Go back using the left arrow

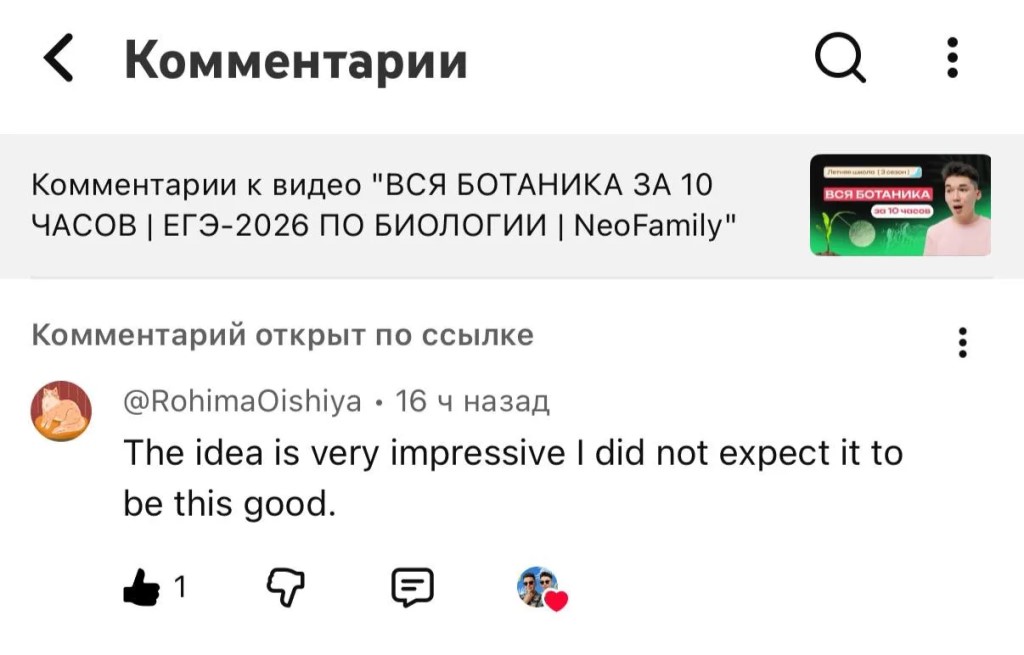pyautogui.click(x=58, y=58)
